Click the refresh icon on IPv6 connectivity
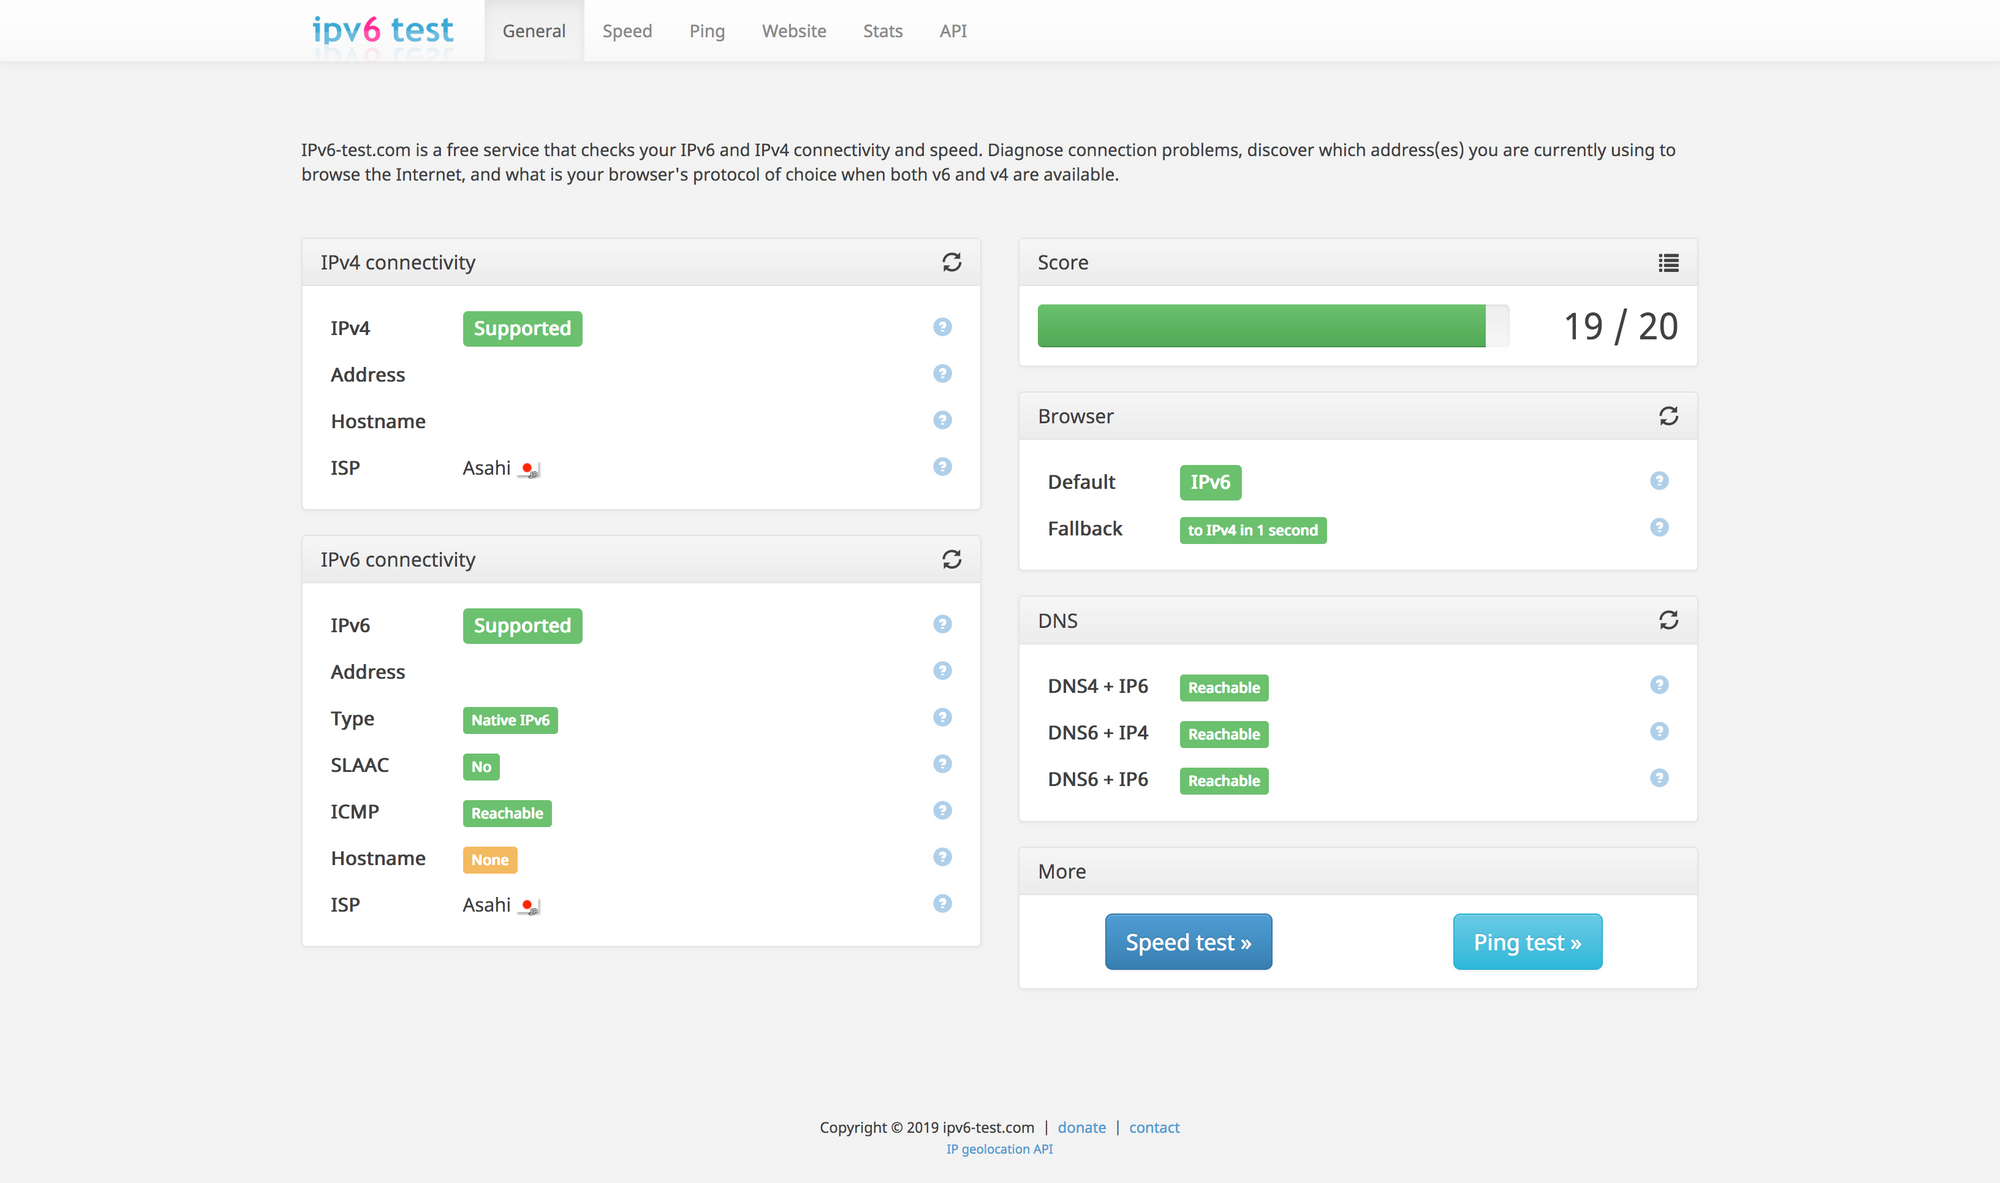This screenshot has width=2000, height=1183. [952, 559]
